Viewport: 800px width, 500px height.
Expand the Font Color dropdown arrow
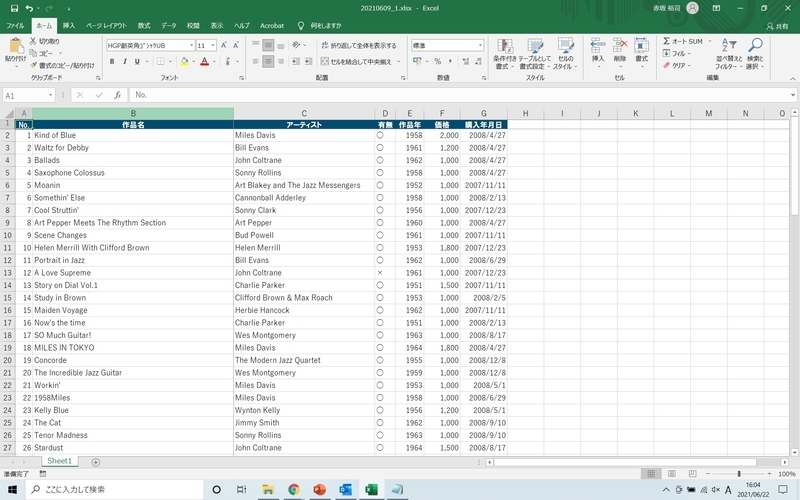(214, 61)
